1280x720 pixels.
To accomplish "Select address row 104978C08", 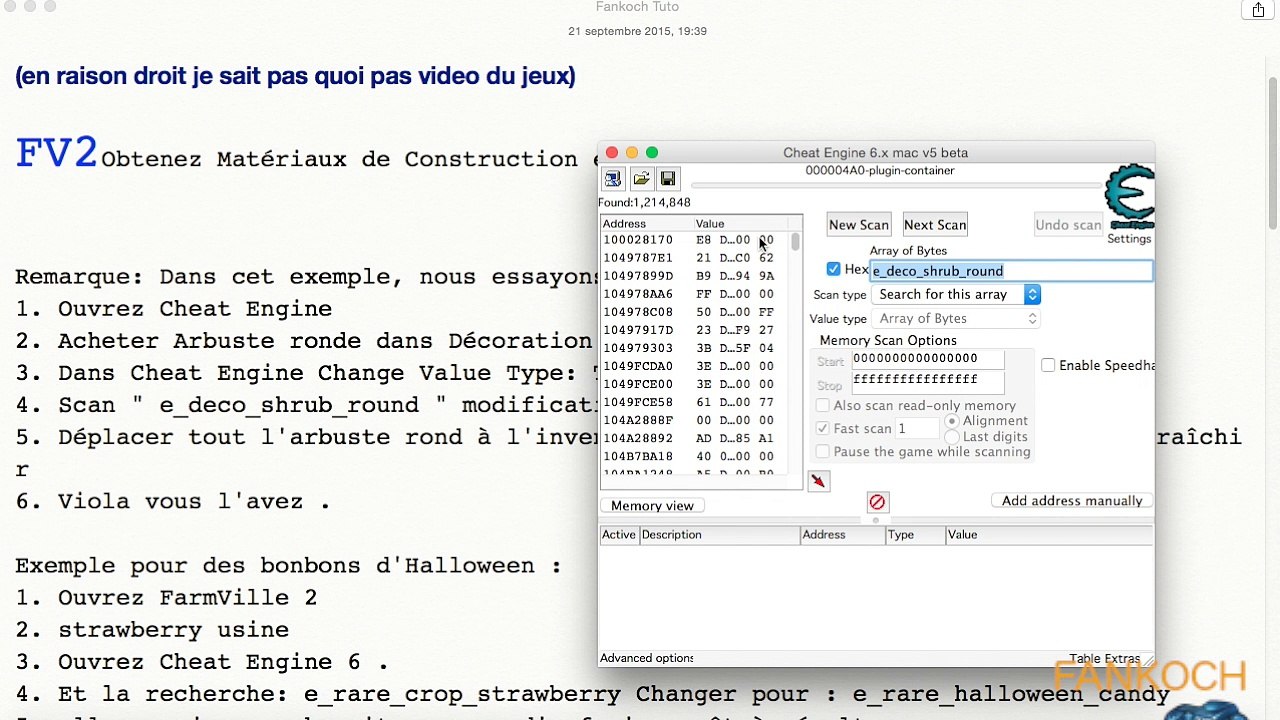I will click(695, 312).
